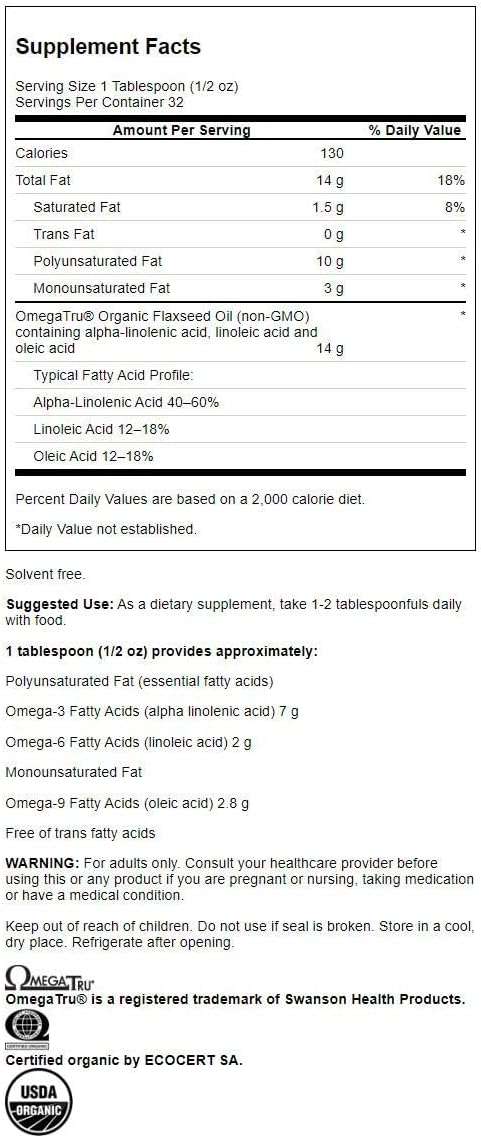The image size is (481, 1138).
Task: Click the WARNING paragraph label
Action: 43,863
